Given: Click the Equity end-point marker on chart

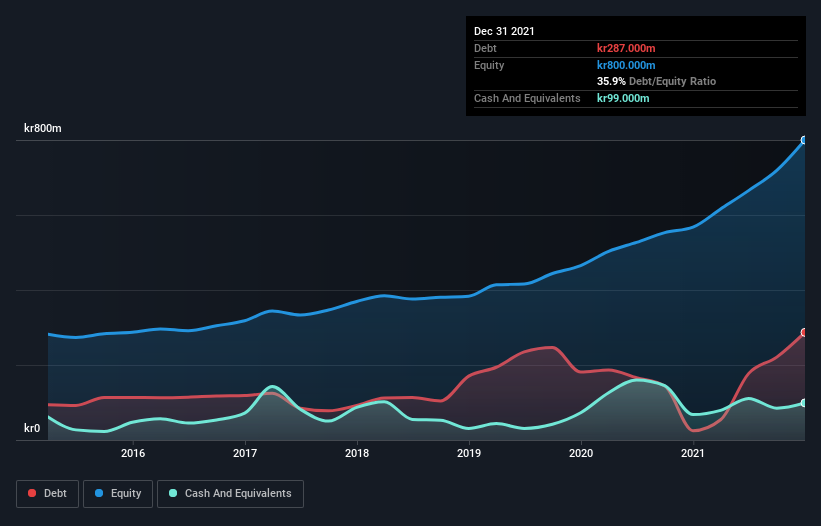Looking at the screenshot, I should [805, 140].
